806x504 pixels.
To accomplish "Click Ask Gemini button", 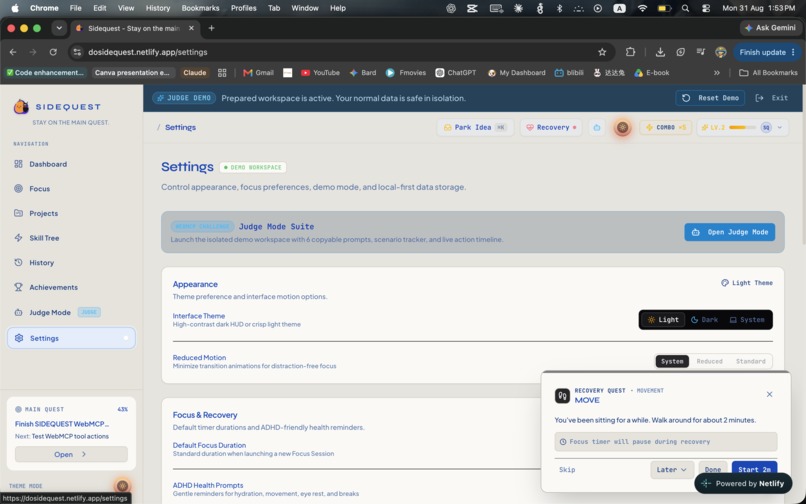I will 770,28.
